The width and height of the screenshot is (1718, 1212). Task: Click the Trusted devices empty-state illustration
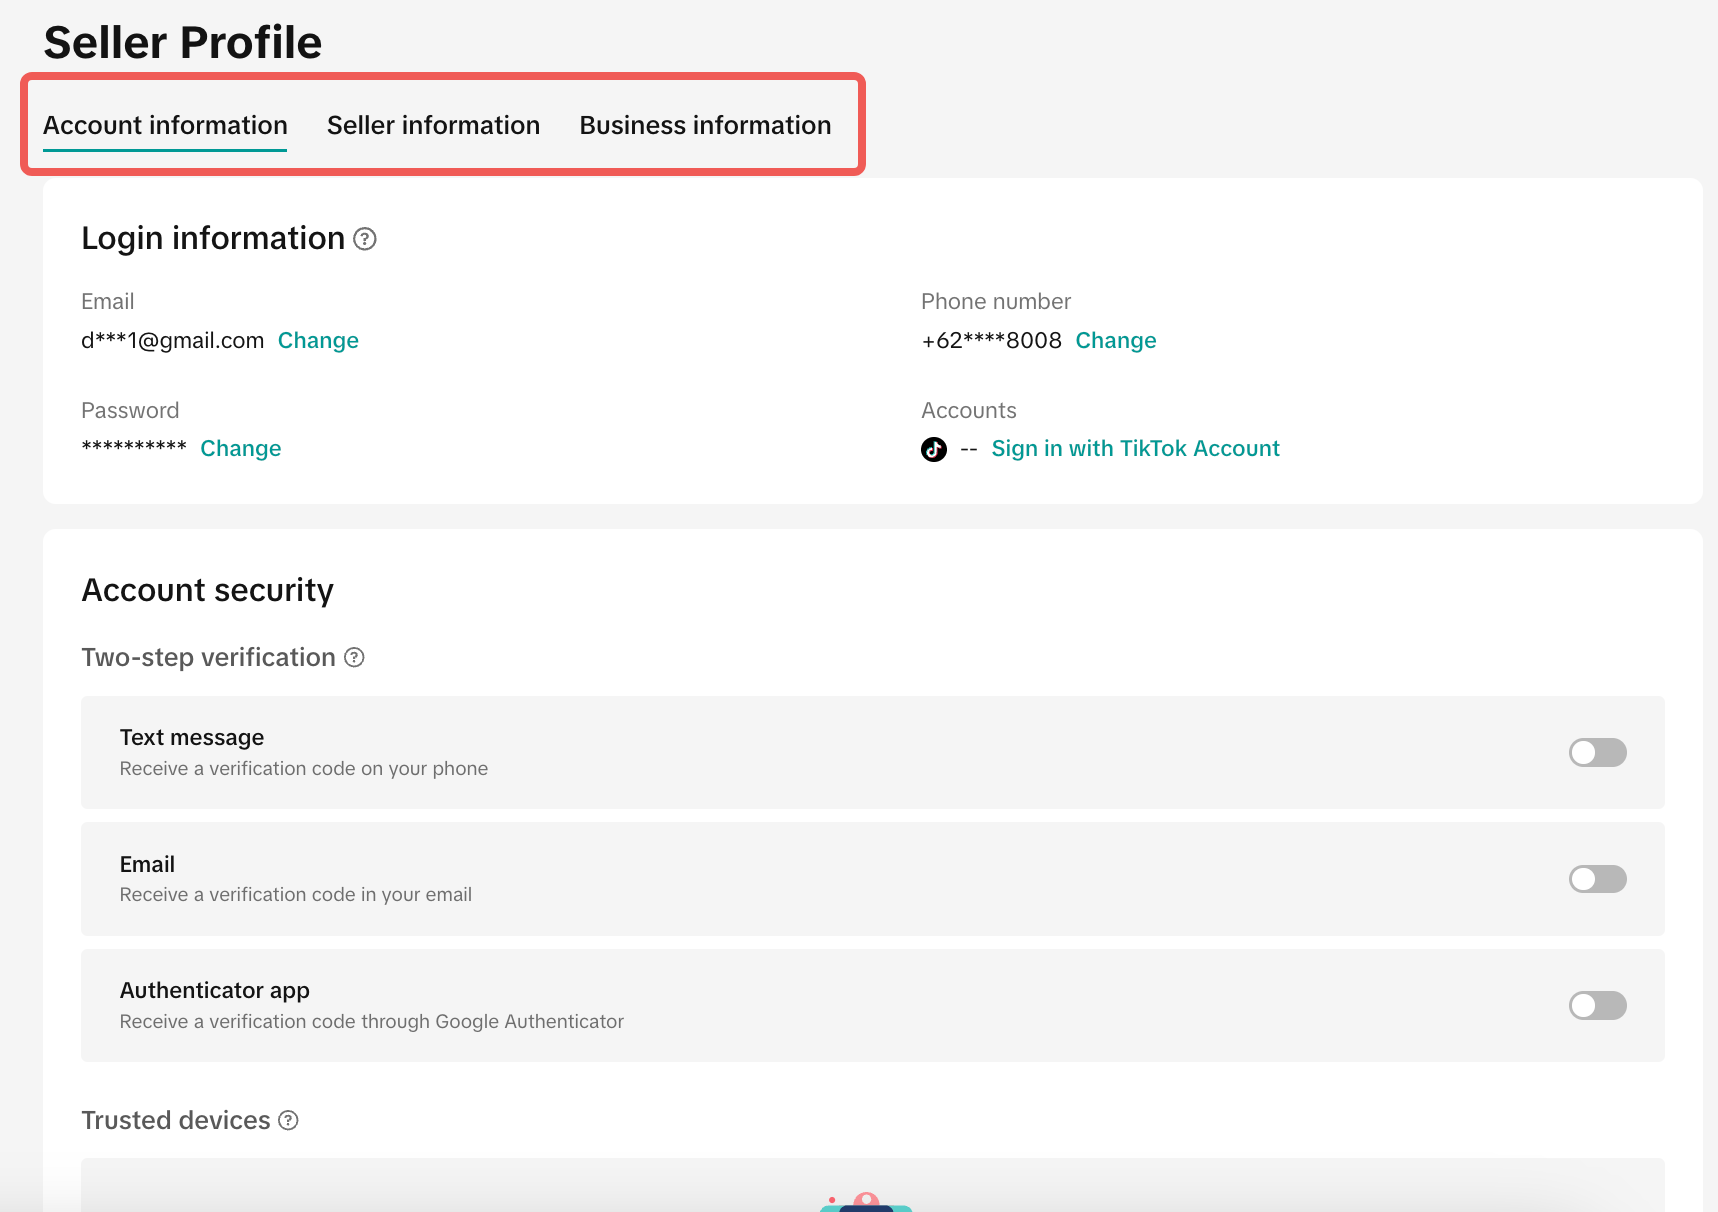click(866, 1201)
